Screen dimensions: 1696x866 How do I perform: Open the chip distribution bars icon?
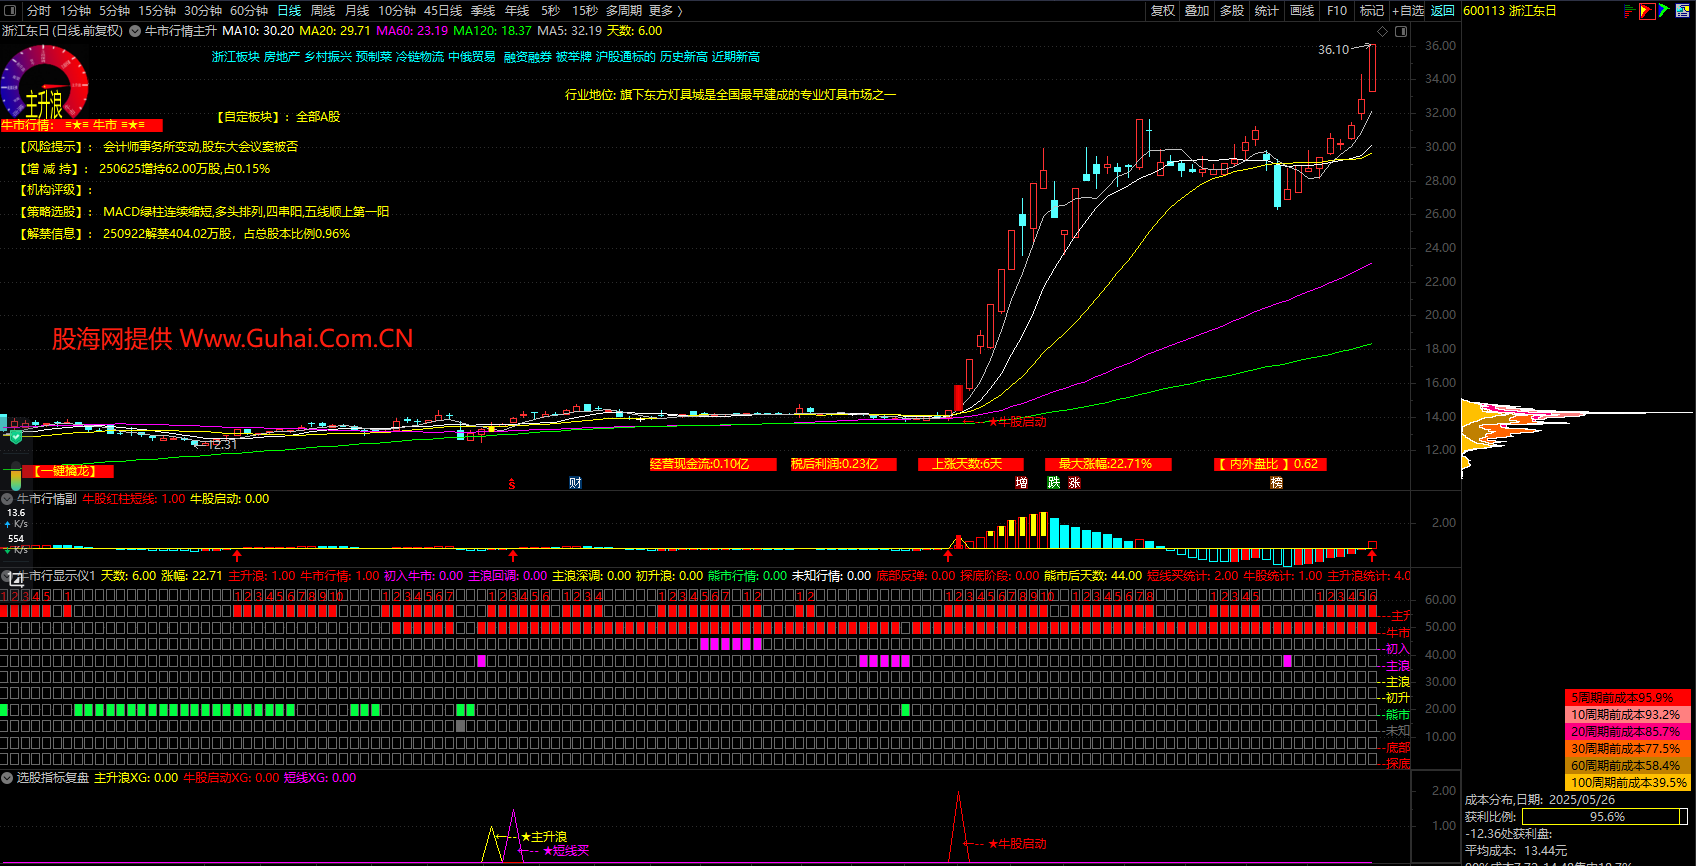pyautogui.click(x=1629, y=10)
